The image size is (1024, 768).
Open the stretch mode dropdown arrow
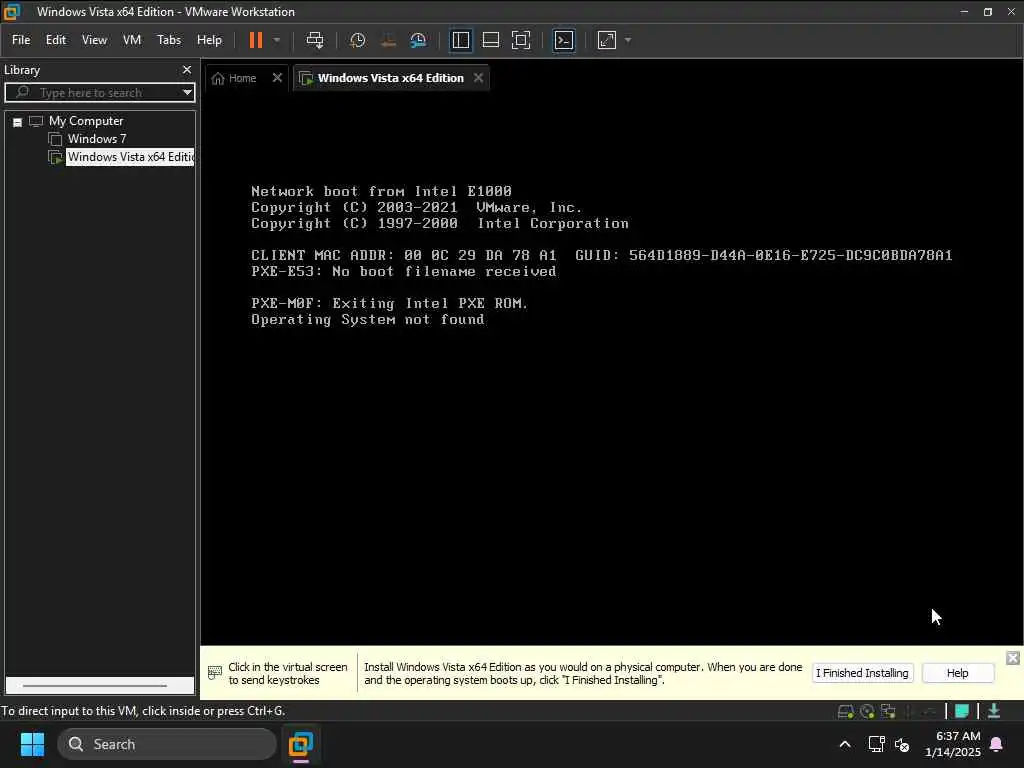[x=628, y=40]
